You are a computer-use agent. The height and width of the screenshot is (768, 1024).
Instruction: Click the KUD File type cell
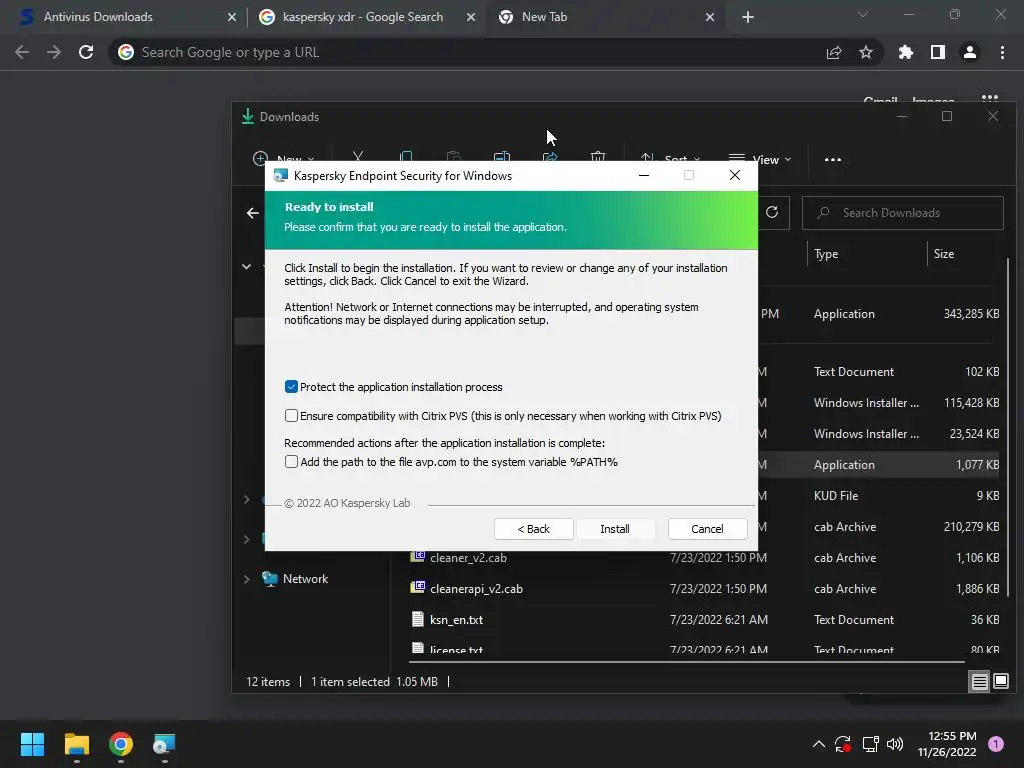point(836,496)
